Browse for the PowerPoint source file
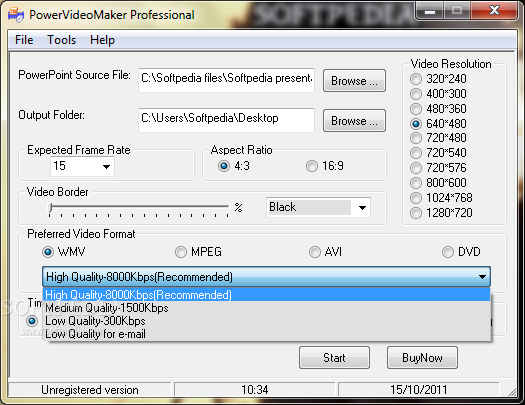This screenshot has width=525, height=405. [354, 81]
